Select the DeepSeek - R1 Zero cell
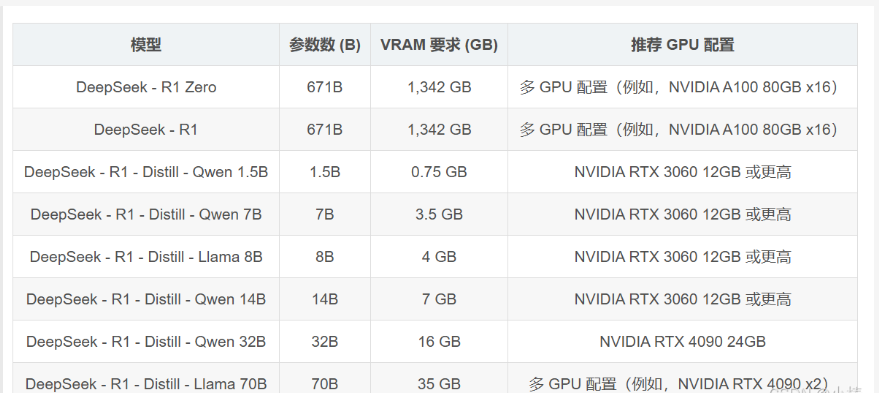Screen dimensions: 879x393 [146, 87]
